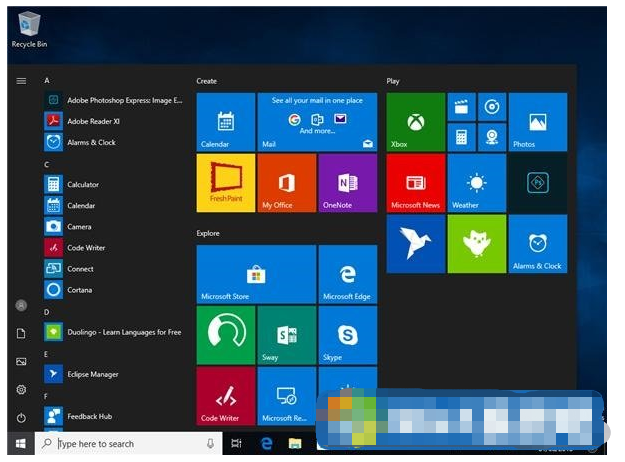Open the Weather tile
This screenshot has height=462, width=625.
(x=476, y=183)
